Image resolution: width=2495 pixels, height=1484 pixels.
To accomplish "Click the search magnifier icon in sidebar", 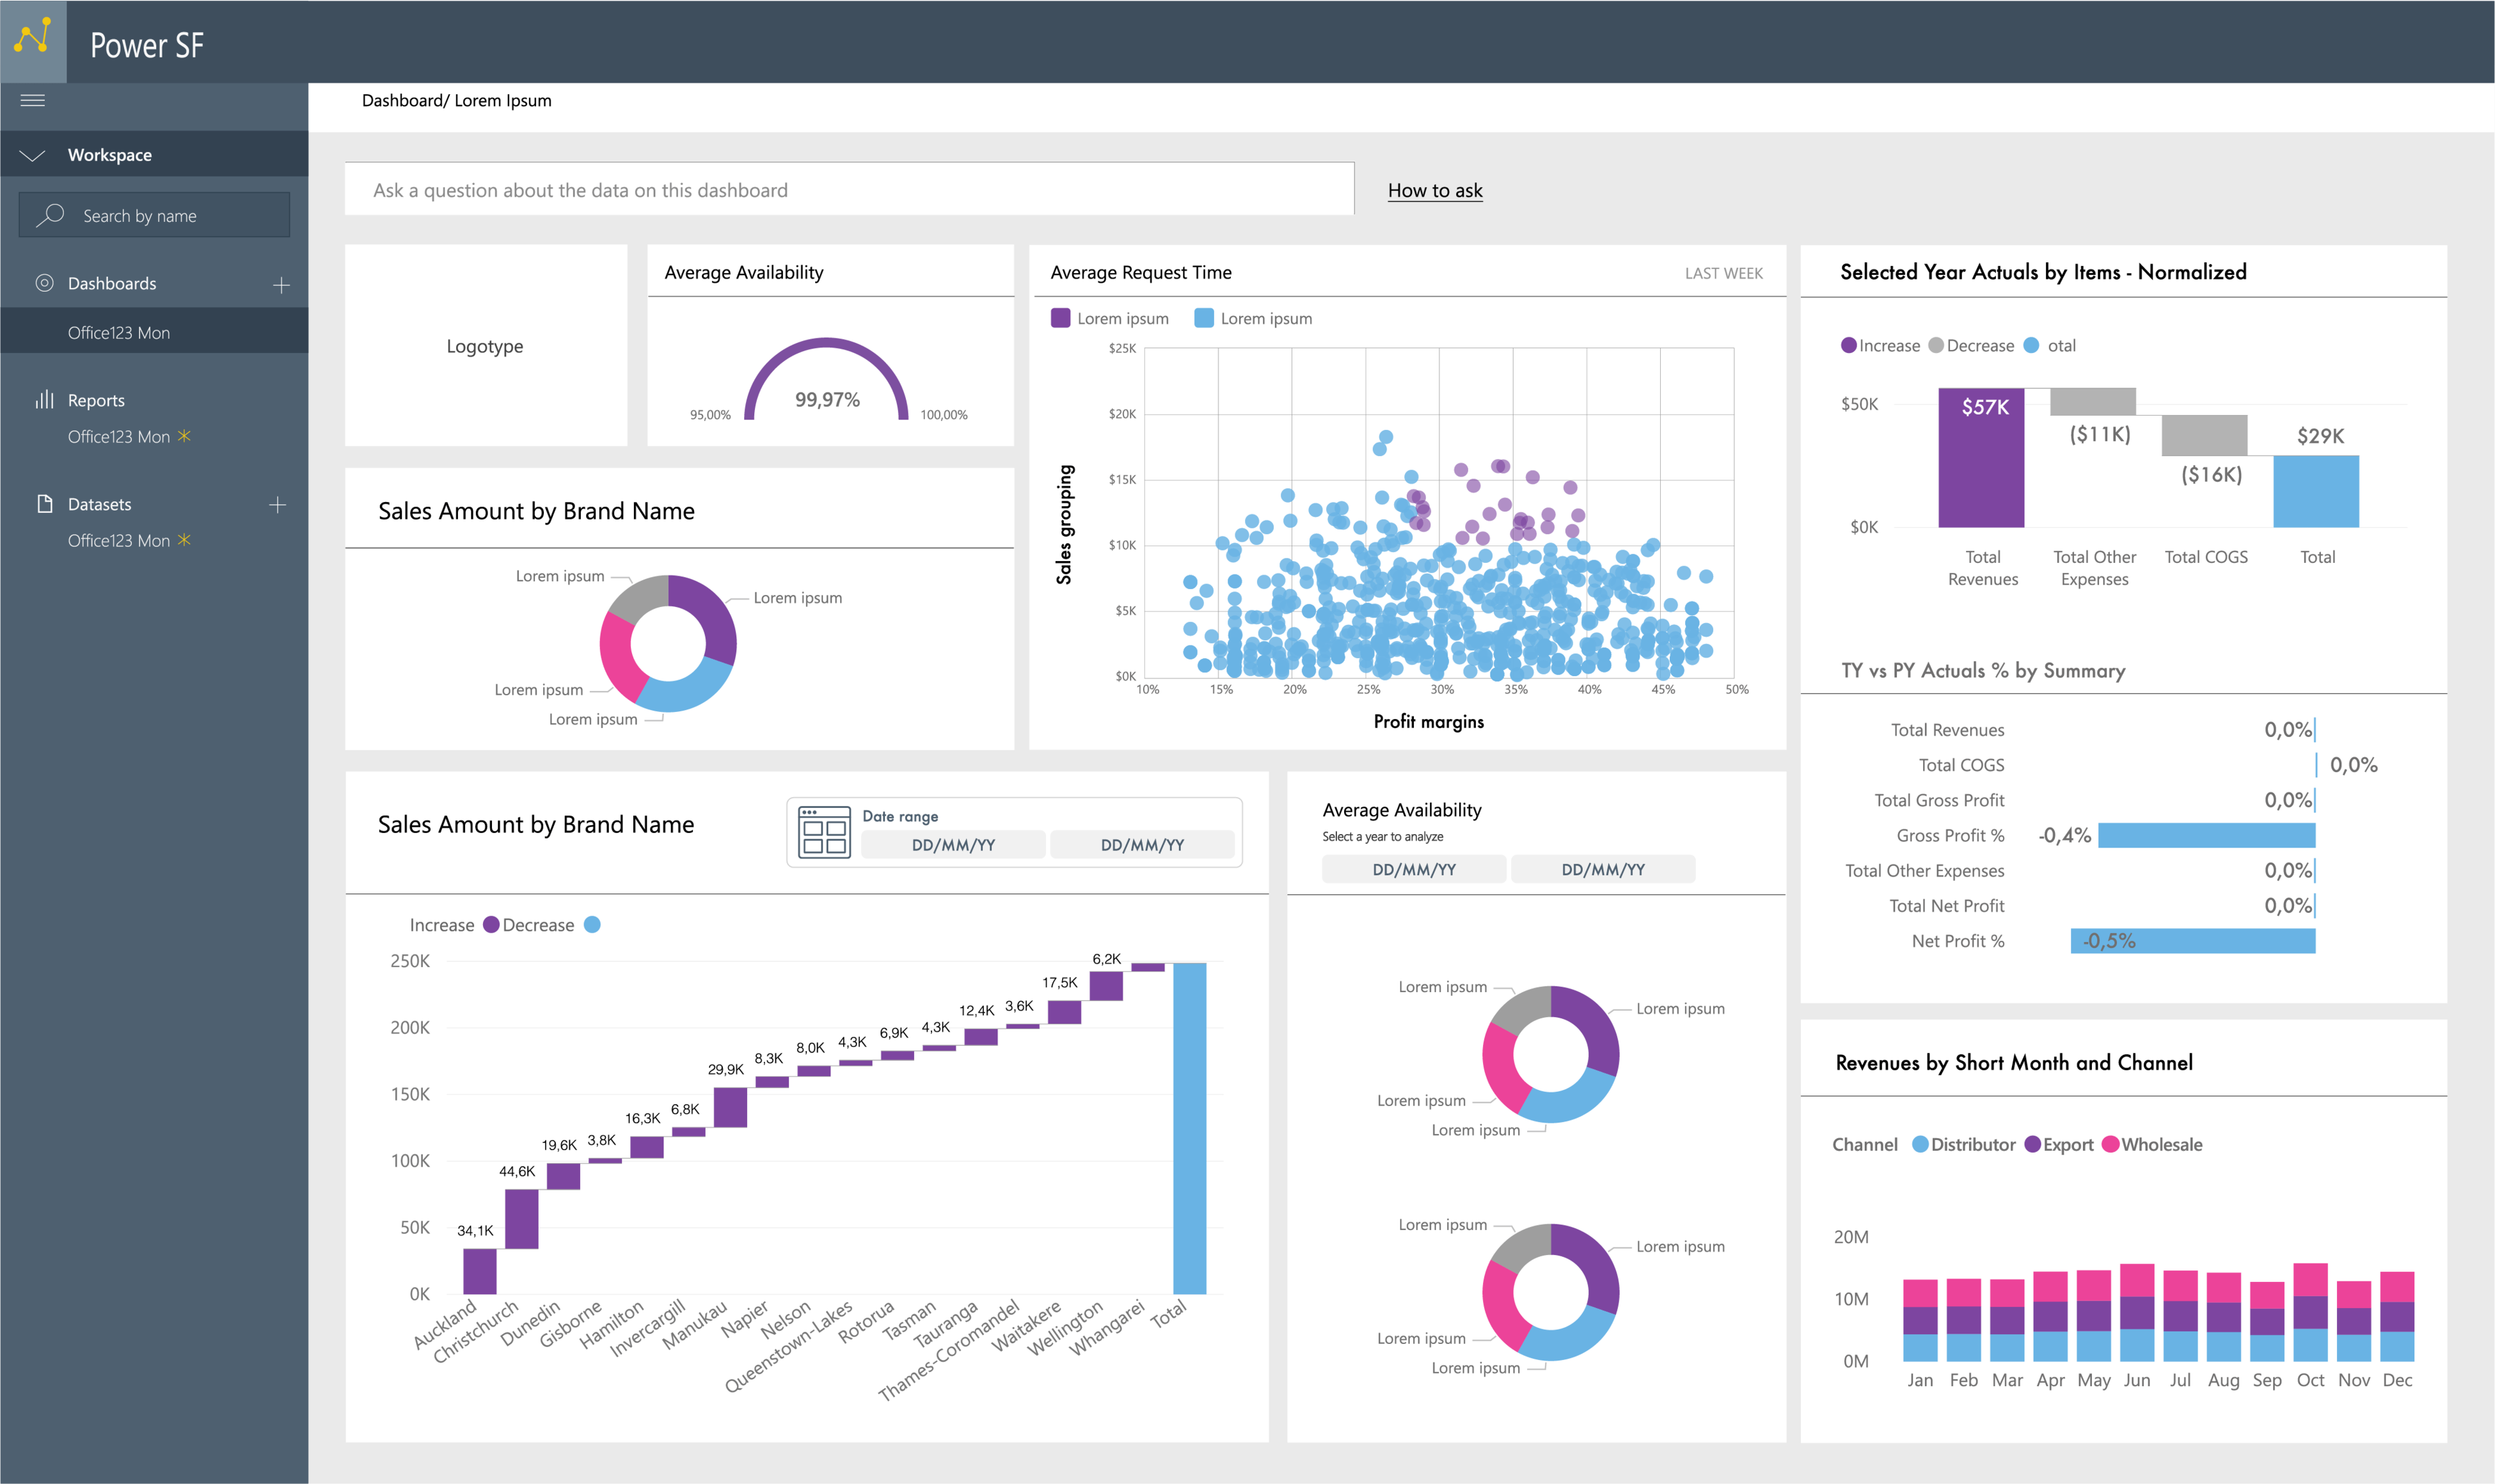I will 50,215.
